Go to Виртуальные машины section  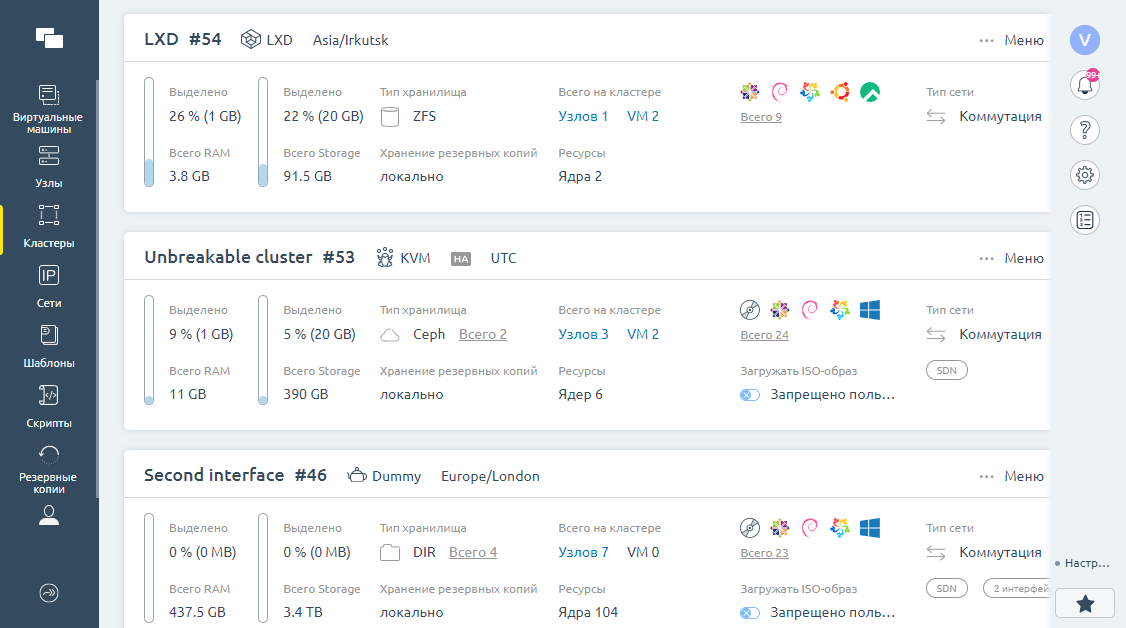click(x=48, y=109)
